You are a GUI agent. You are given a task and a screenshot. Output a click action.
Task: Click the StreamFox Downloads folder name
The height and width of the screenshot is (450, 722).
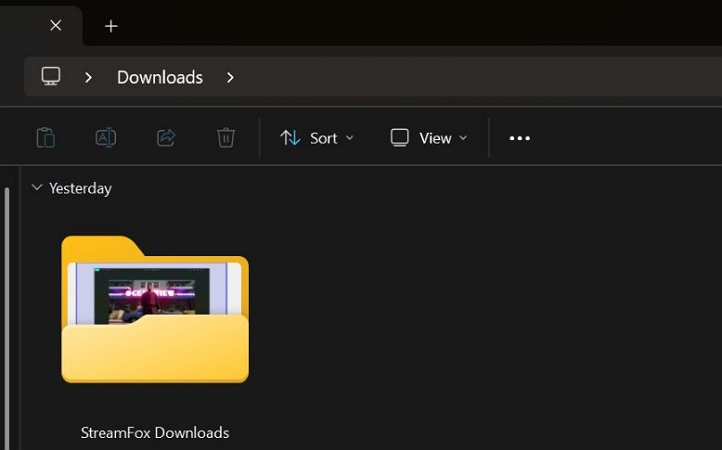(155, 433)
